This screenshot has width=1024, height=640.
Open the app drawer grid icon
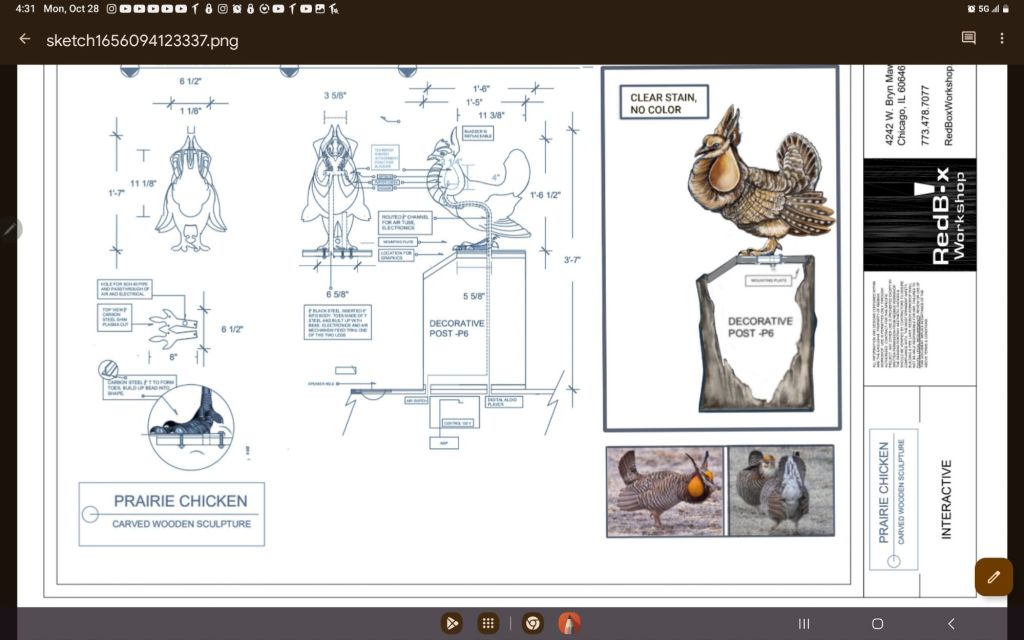click(x=487, y=623)
